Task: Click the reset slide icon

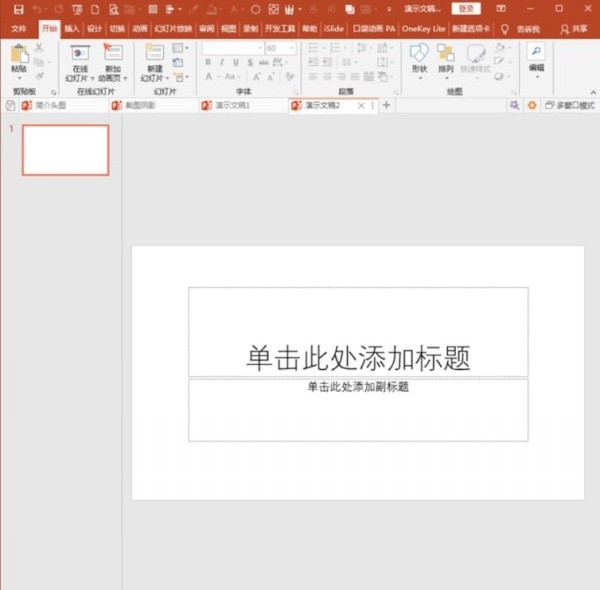Action: tap(178, 62)
